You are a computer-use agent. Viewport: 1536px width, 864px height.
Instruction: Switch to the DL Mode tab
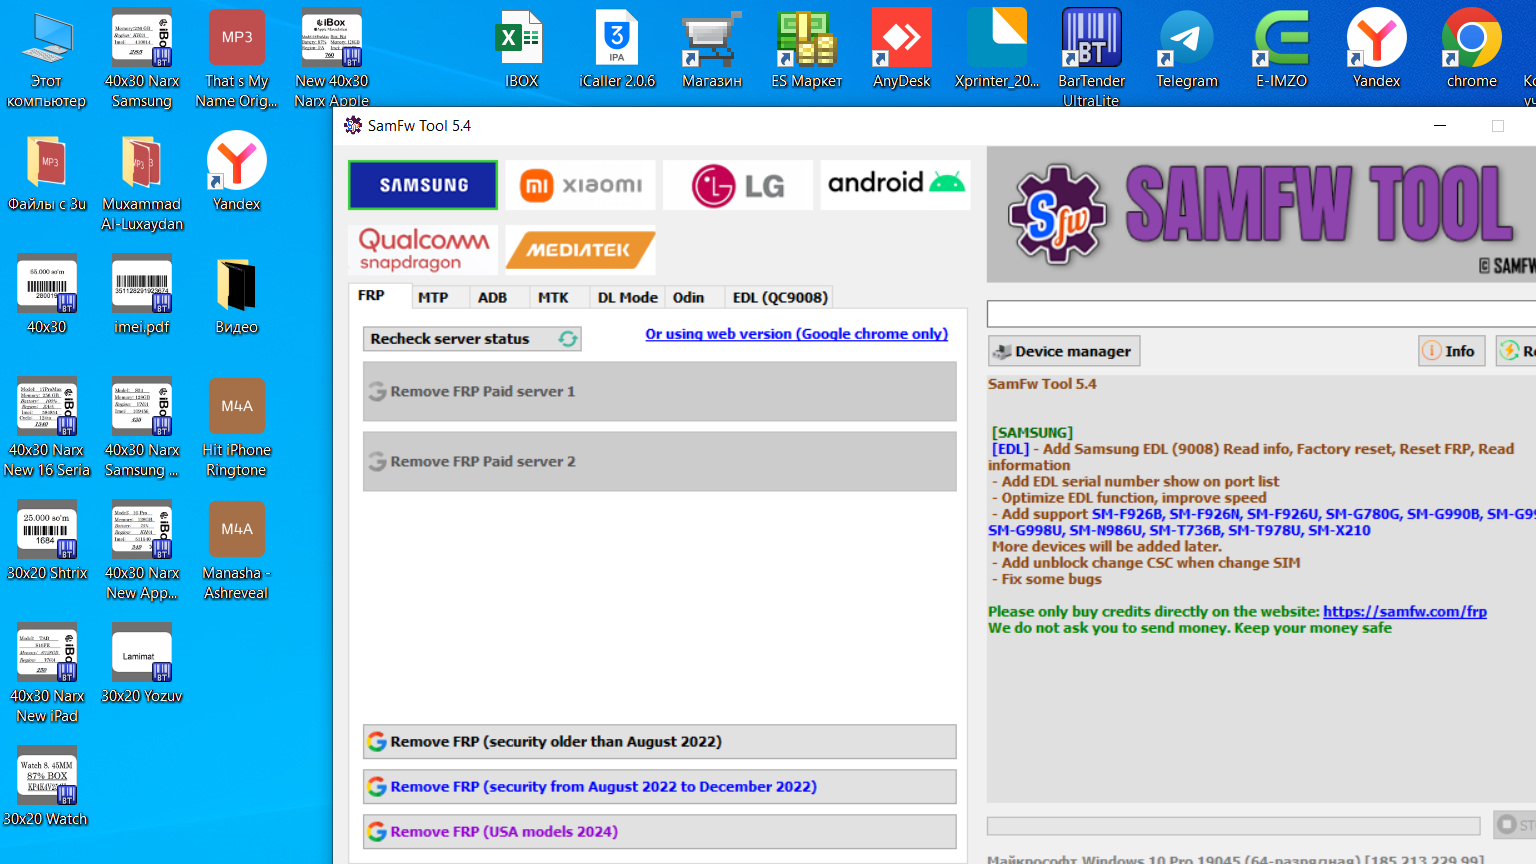[628, 297]
